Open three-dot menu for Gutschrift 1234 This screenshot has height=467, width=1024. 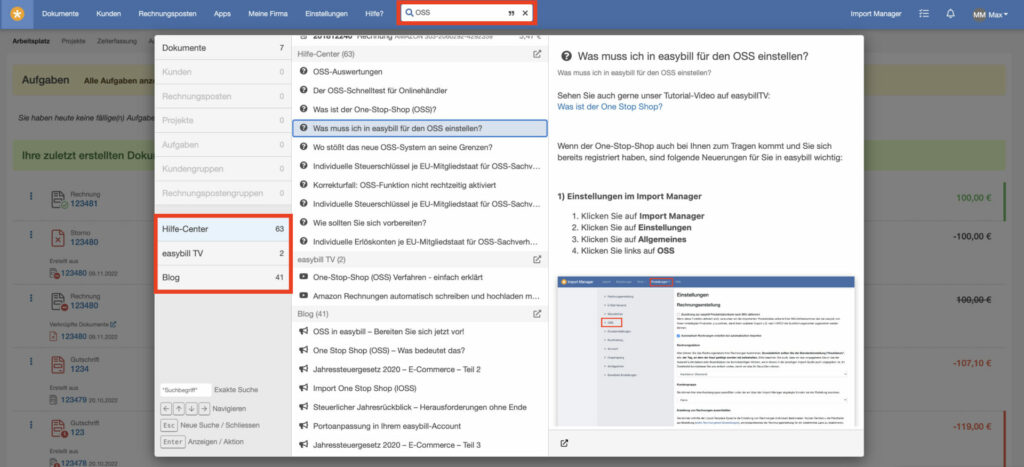pos(31,362)
